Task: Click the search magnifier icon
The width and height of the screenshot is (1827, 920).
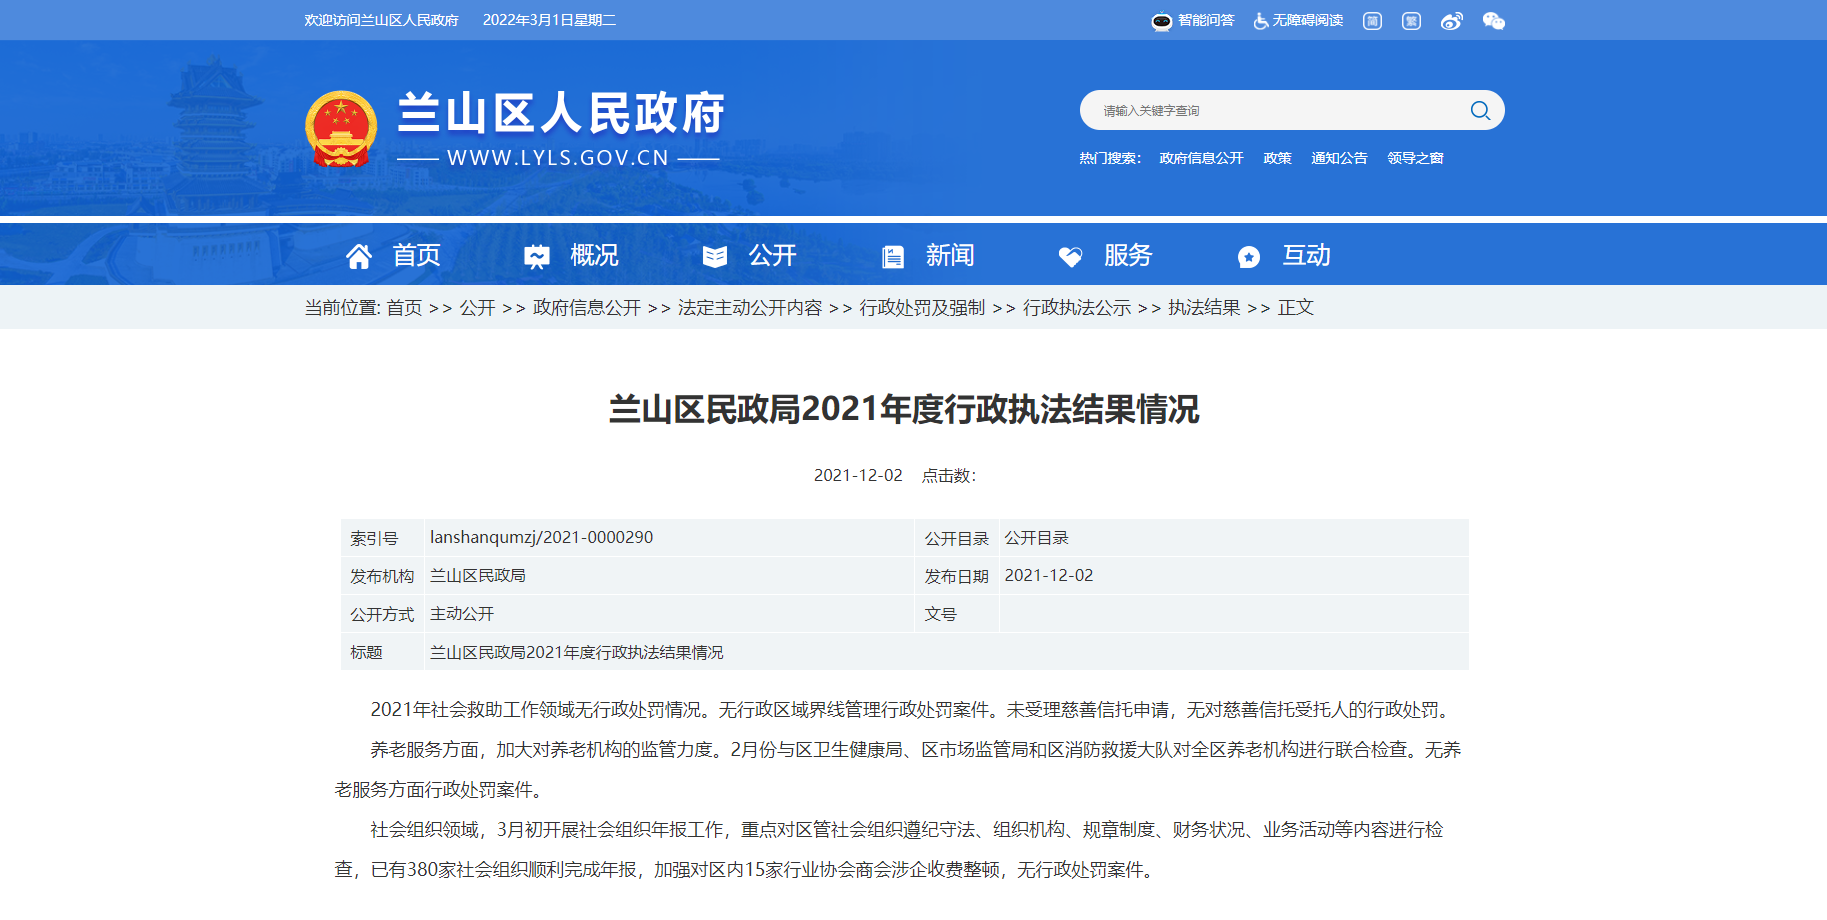Action: (1480, 110)
